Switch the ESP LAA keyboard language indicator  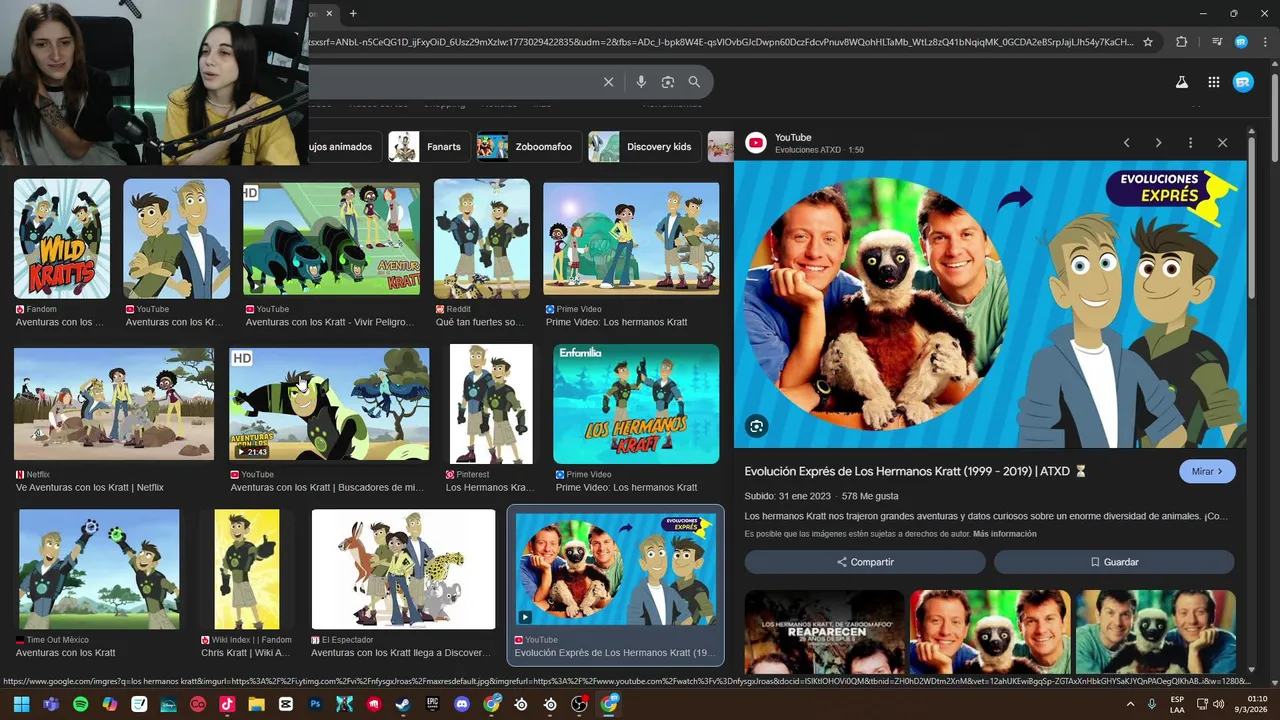(1178, 704)
